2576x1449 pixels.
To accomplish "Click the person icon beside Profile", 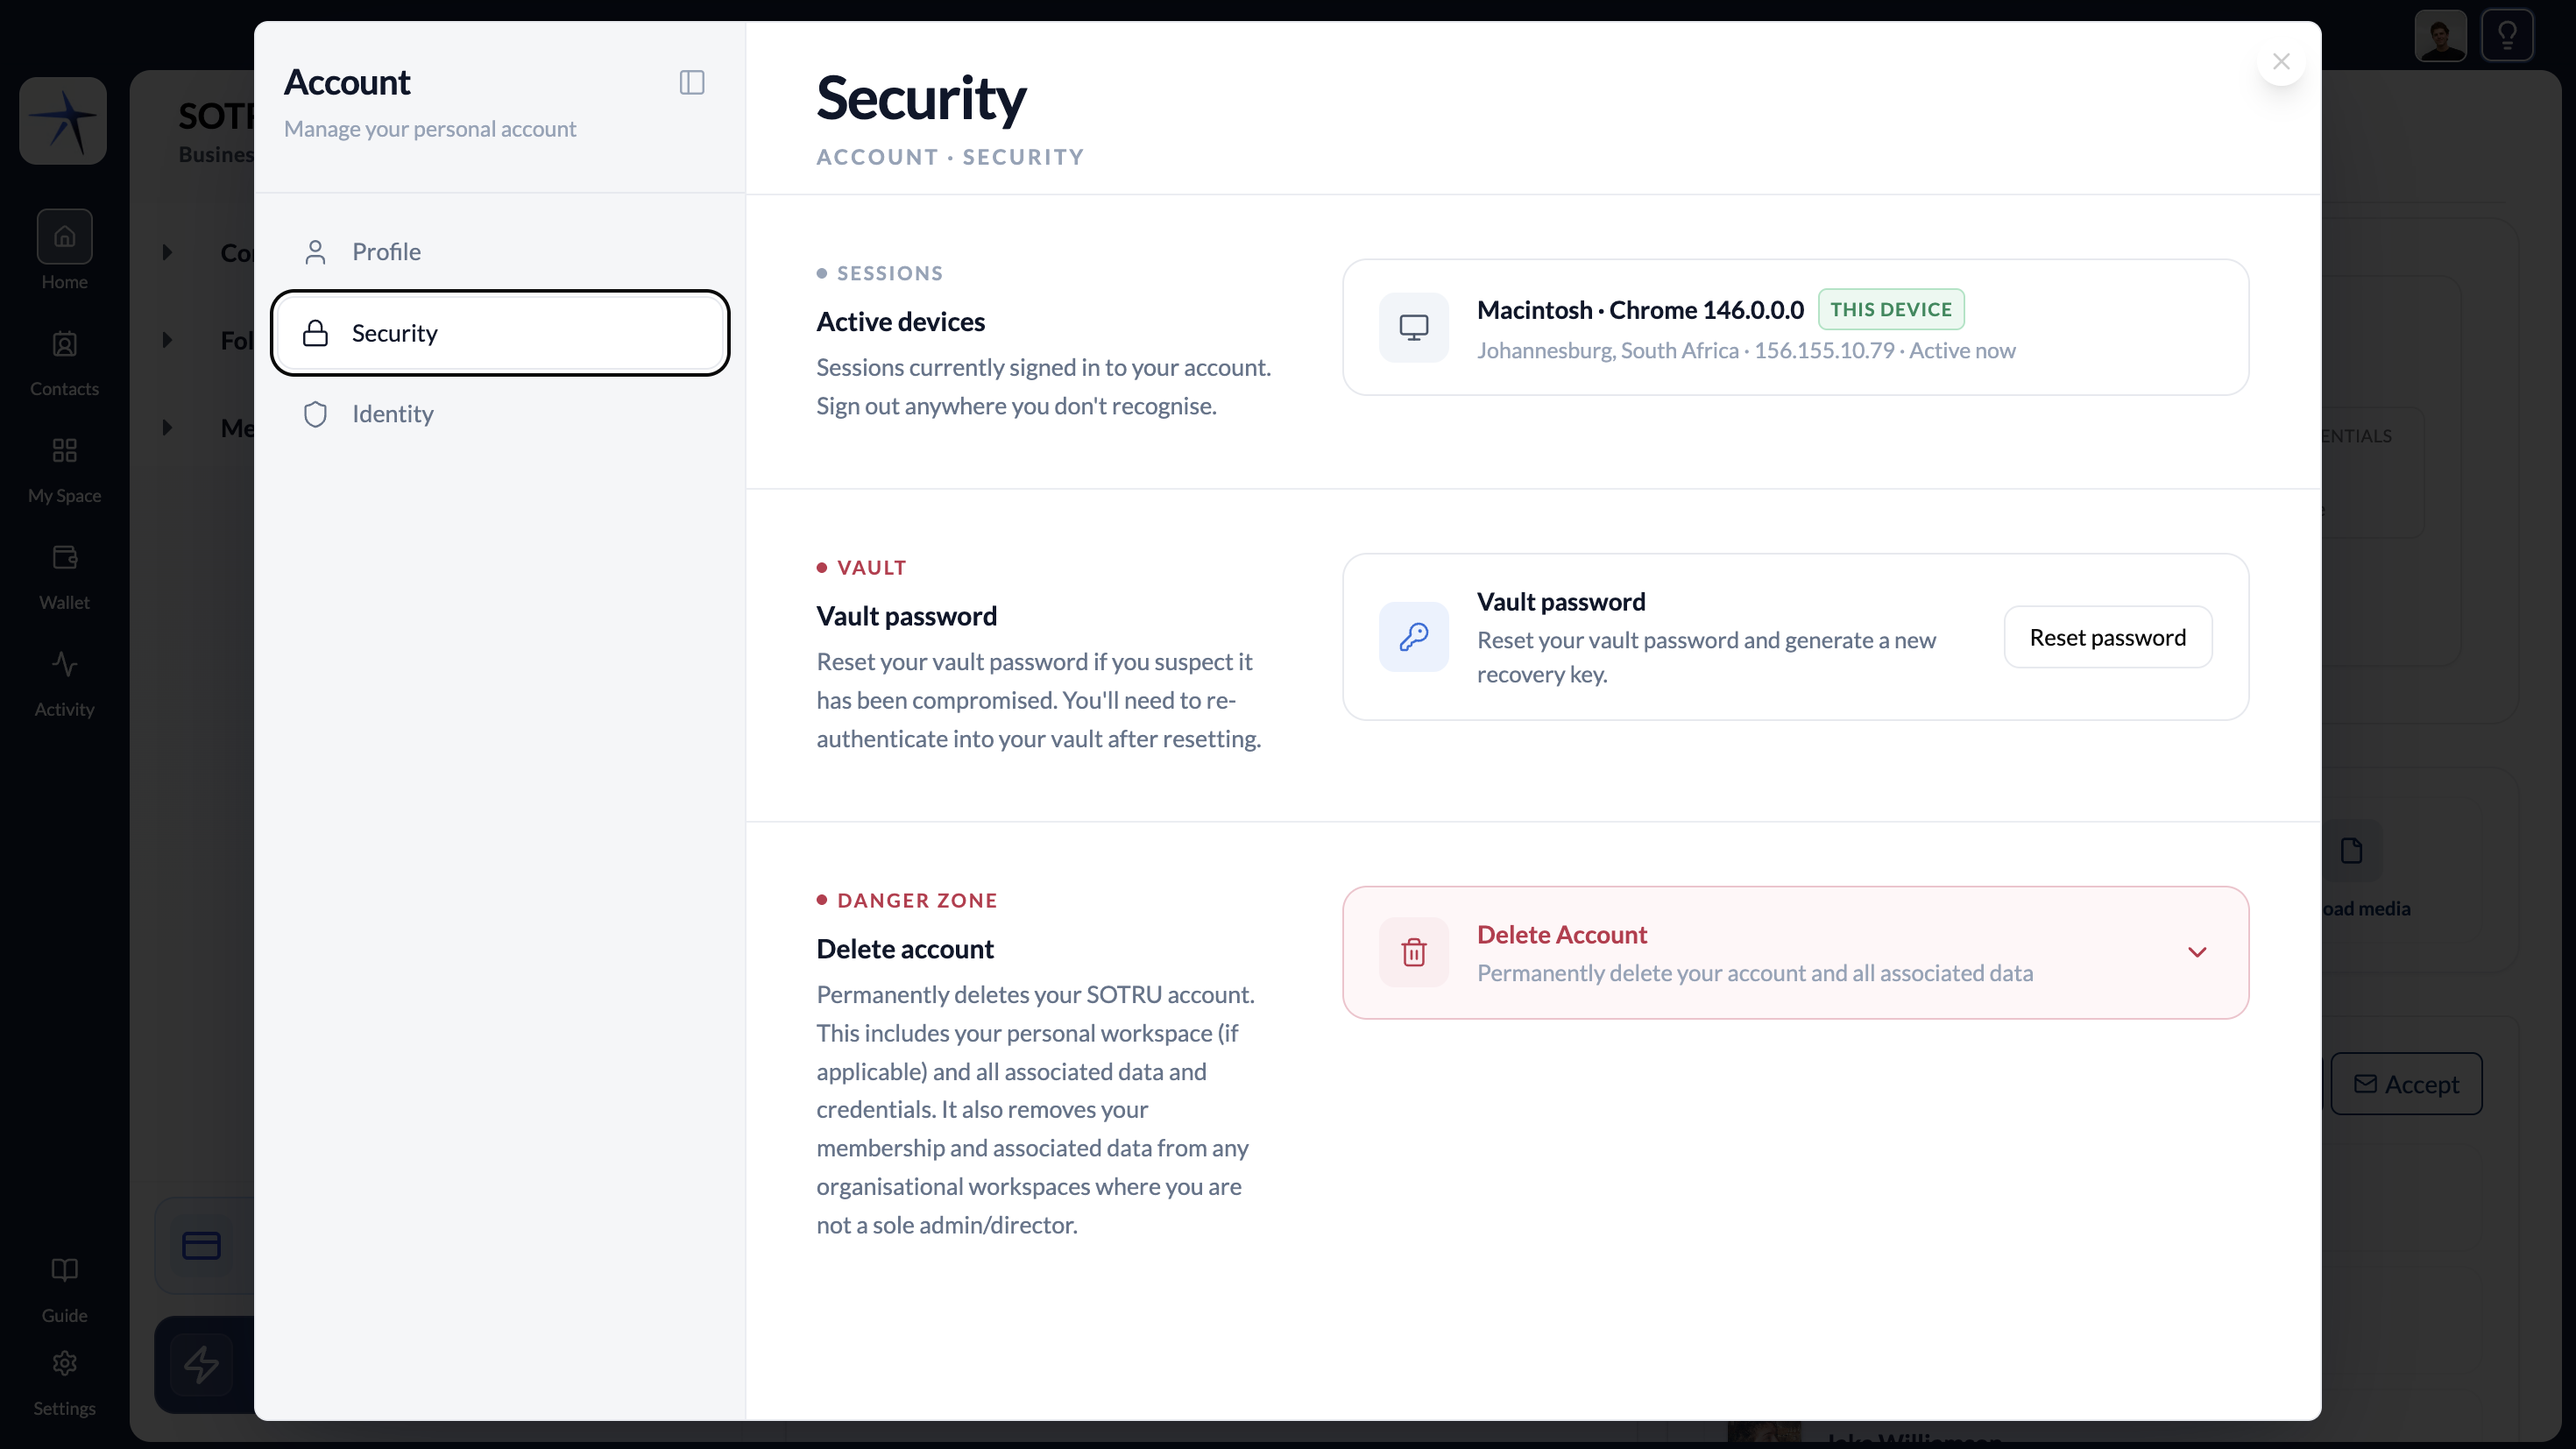I will pos(315,252).
